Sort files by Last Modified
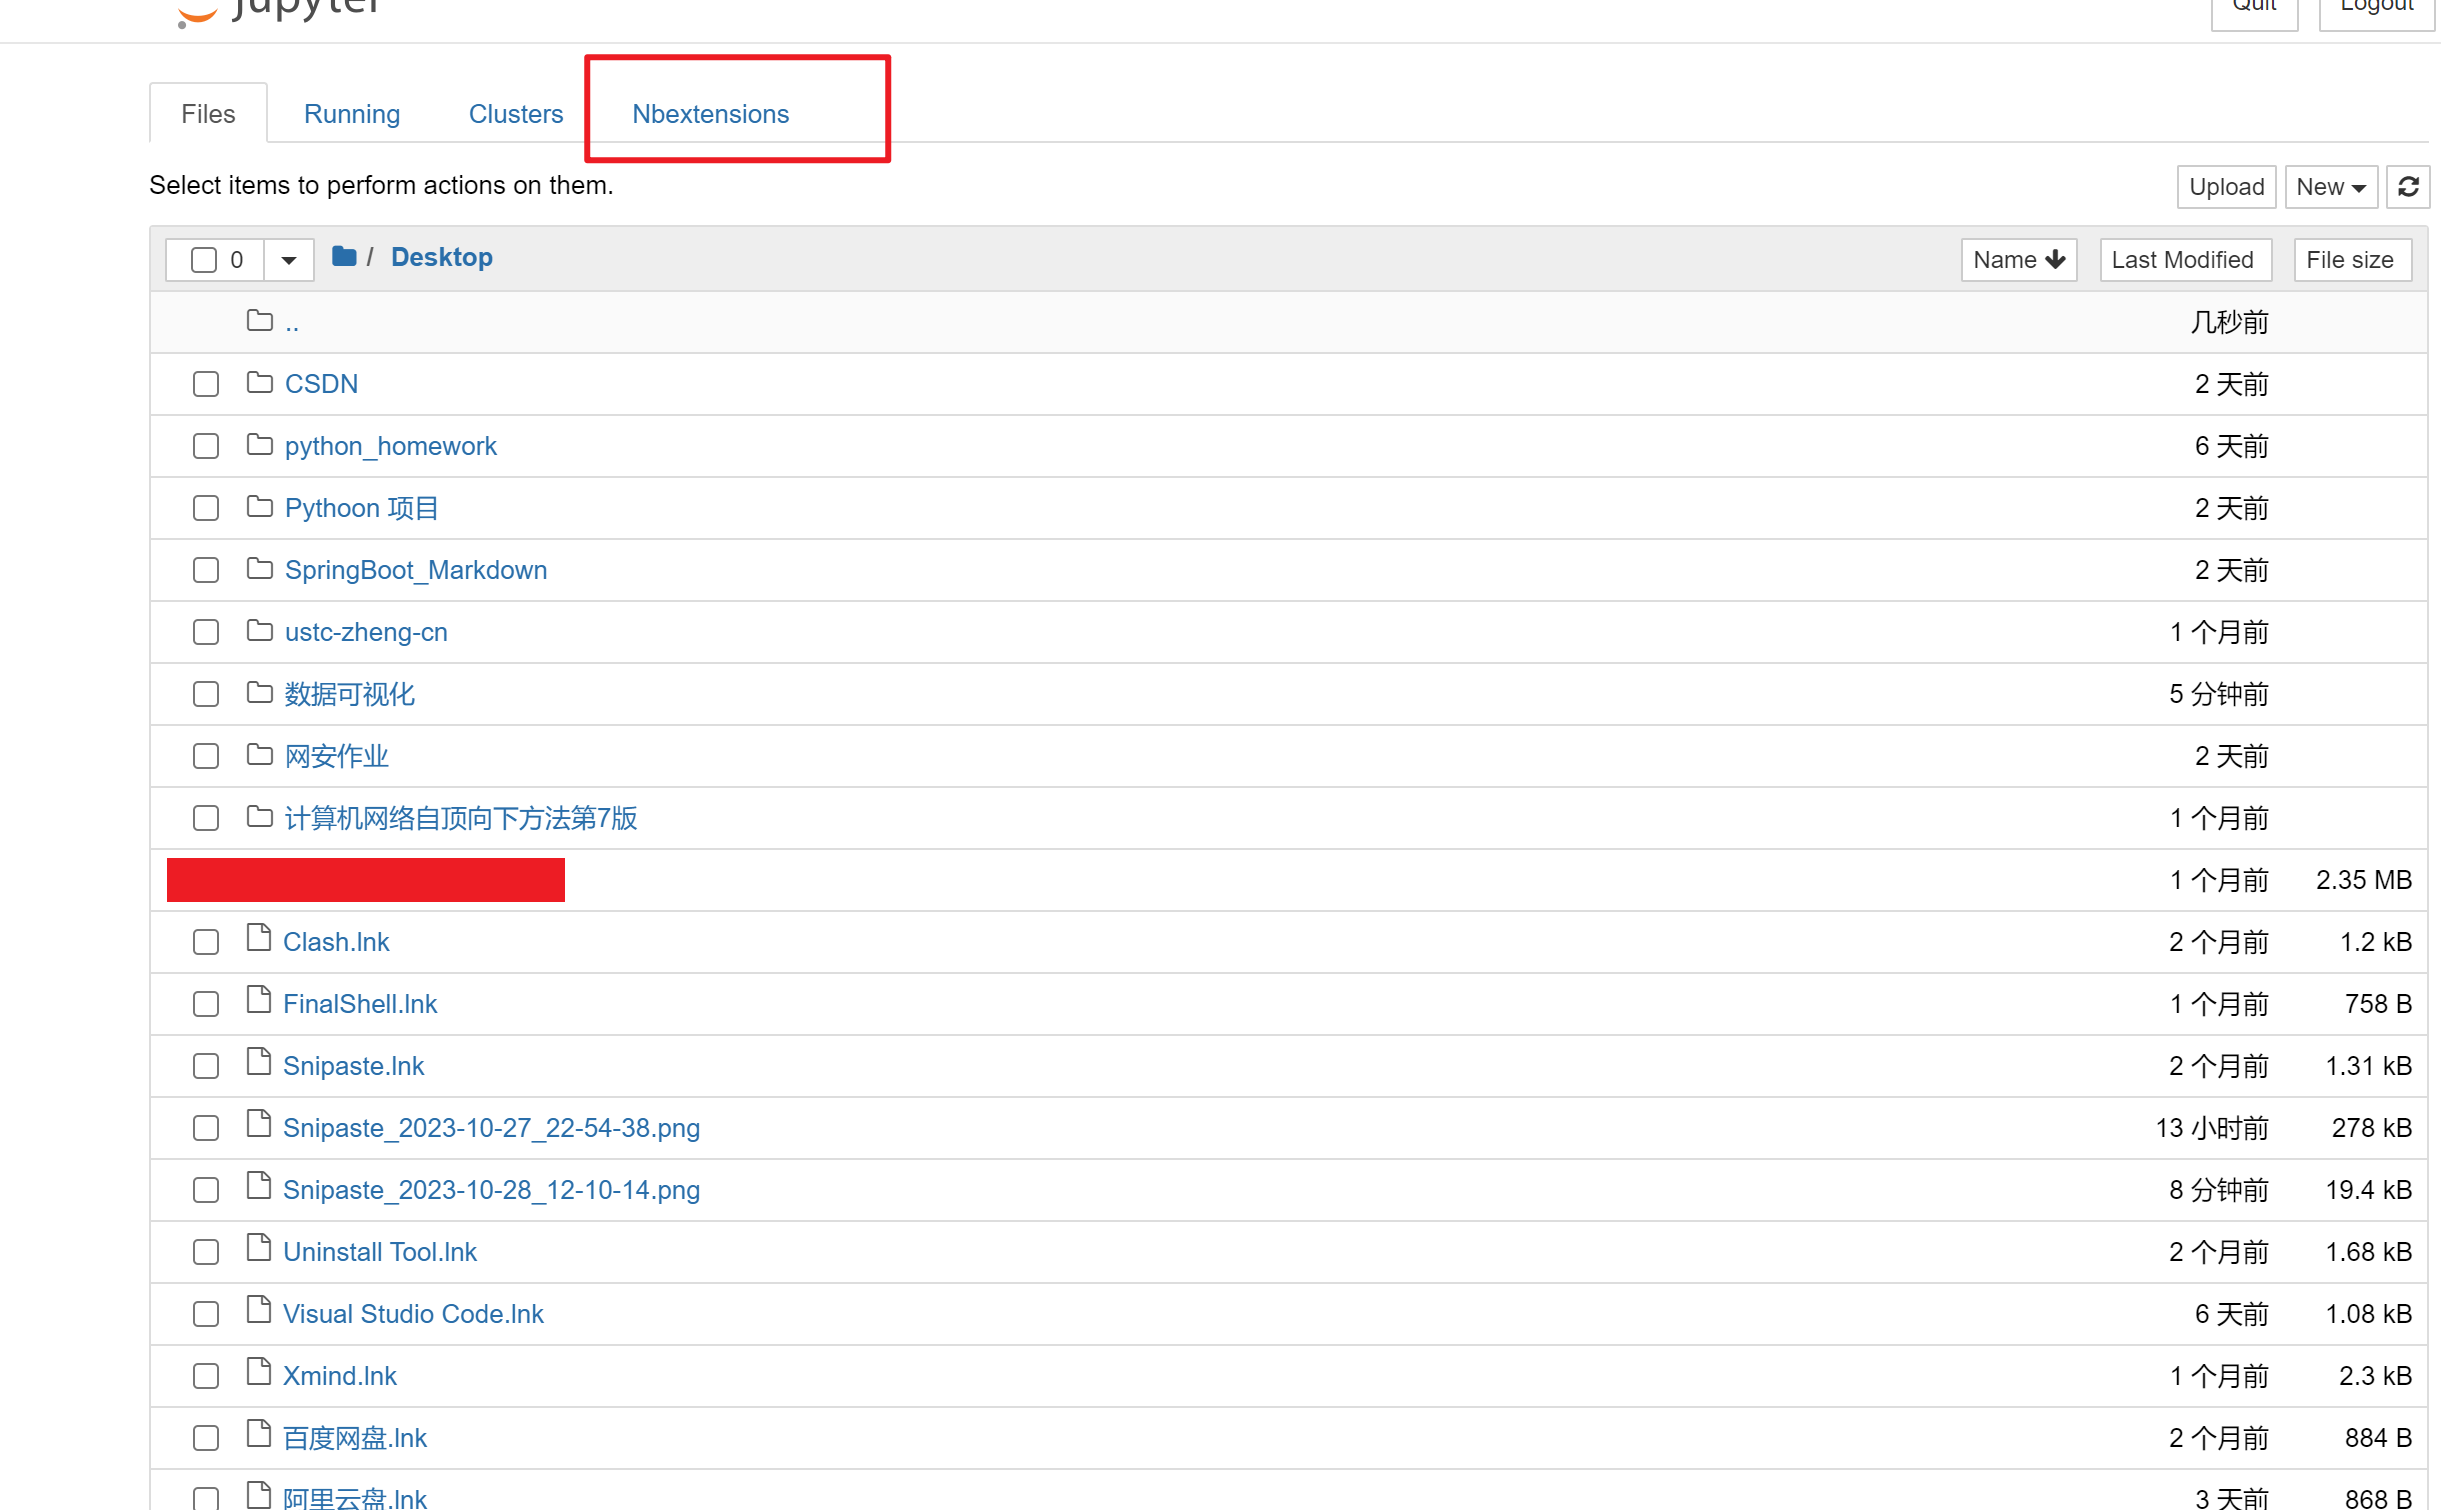 pos(2185,259)
